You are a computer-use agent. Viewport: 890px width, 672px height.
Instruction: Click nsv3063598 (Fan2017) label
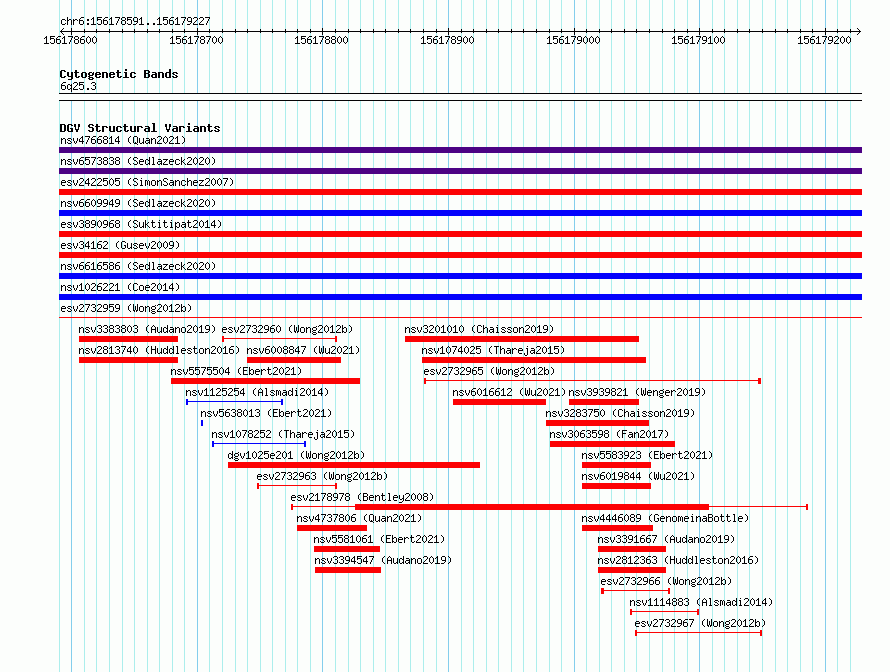(x=609, y=434)
